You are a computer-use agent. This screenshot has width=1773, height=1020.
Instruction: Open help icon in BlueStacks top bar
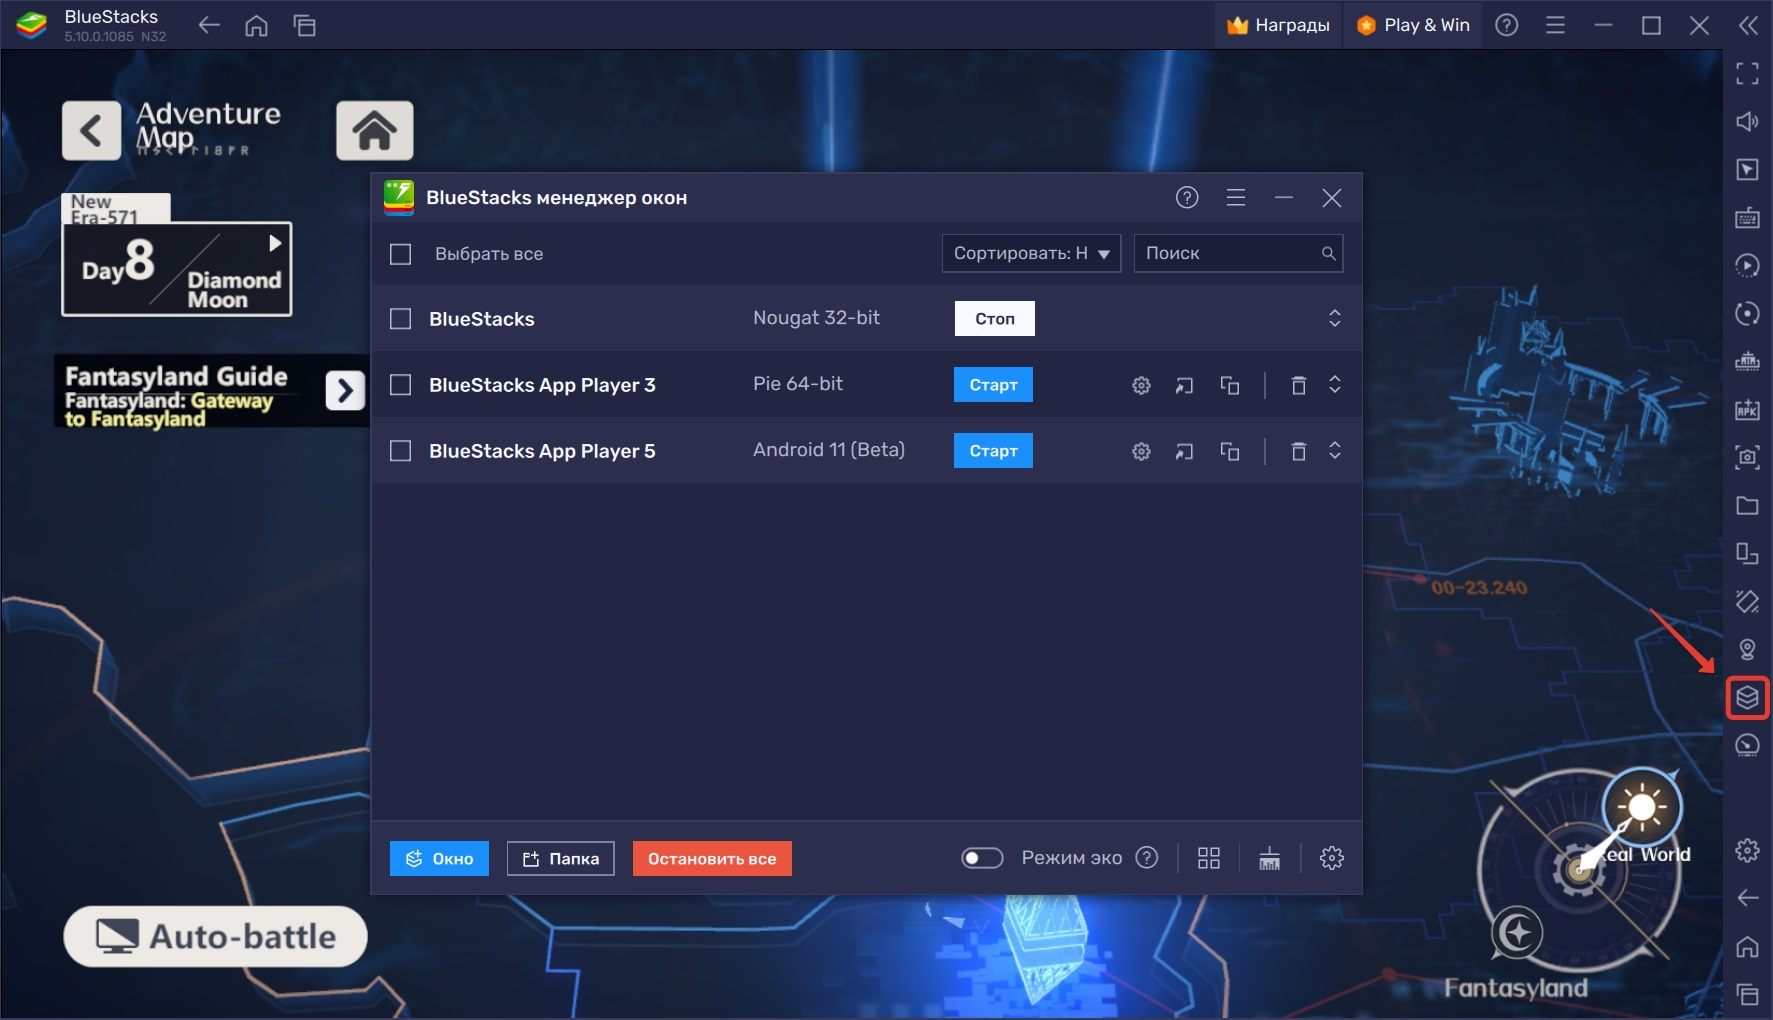click(1506, 25)
